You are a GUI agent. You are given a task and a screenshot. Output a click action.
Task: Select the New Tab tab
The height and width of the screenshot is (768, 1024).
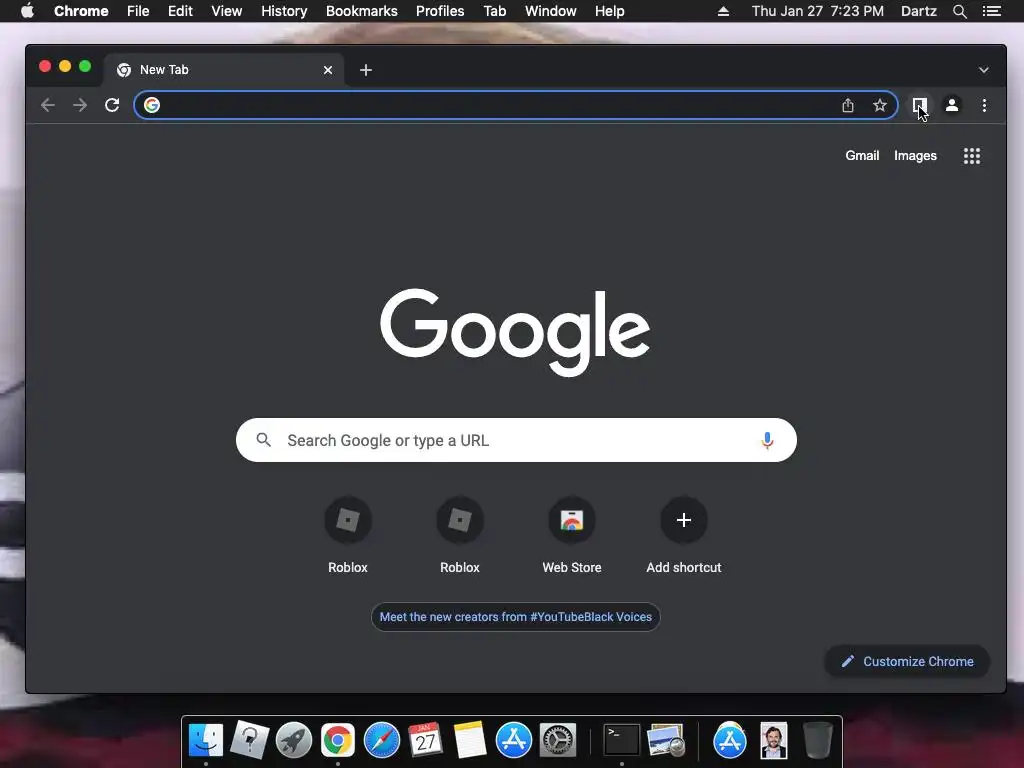(x=222, y=70)
